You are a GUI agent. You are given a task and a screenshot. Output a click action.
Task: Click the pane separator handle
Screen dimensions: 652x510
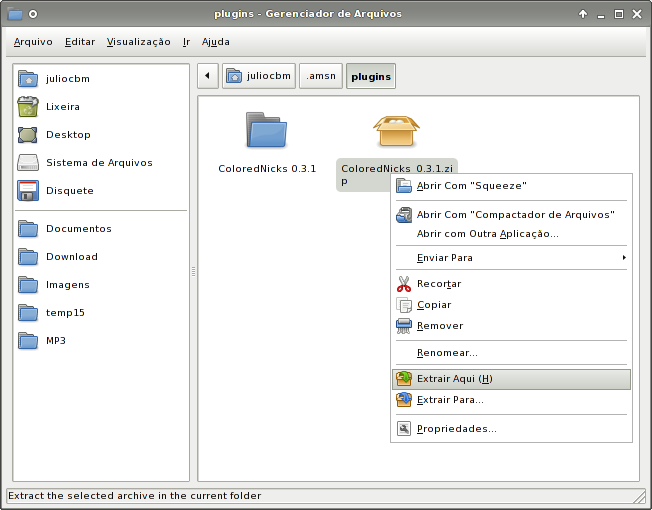tap(193, 272)
